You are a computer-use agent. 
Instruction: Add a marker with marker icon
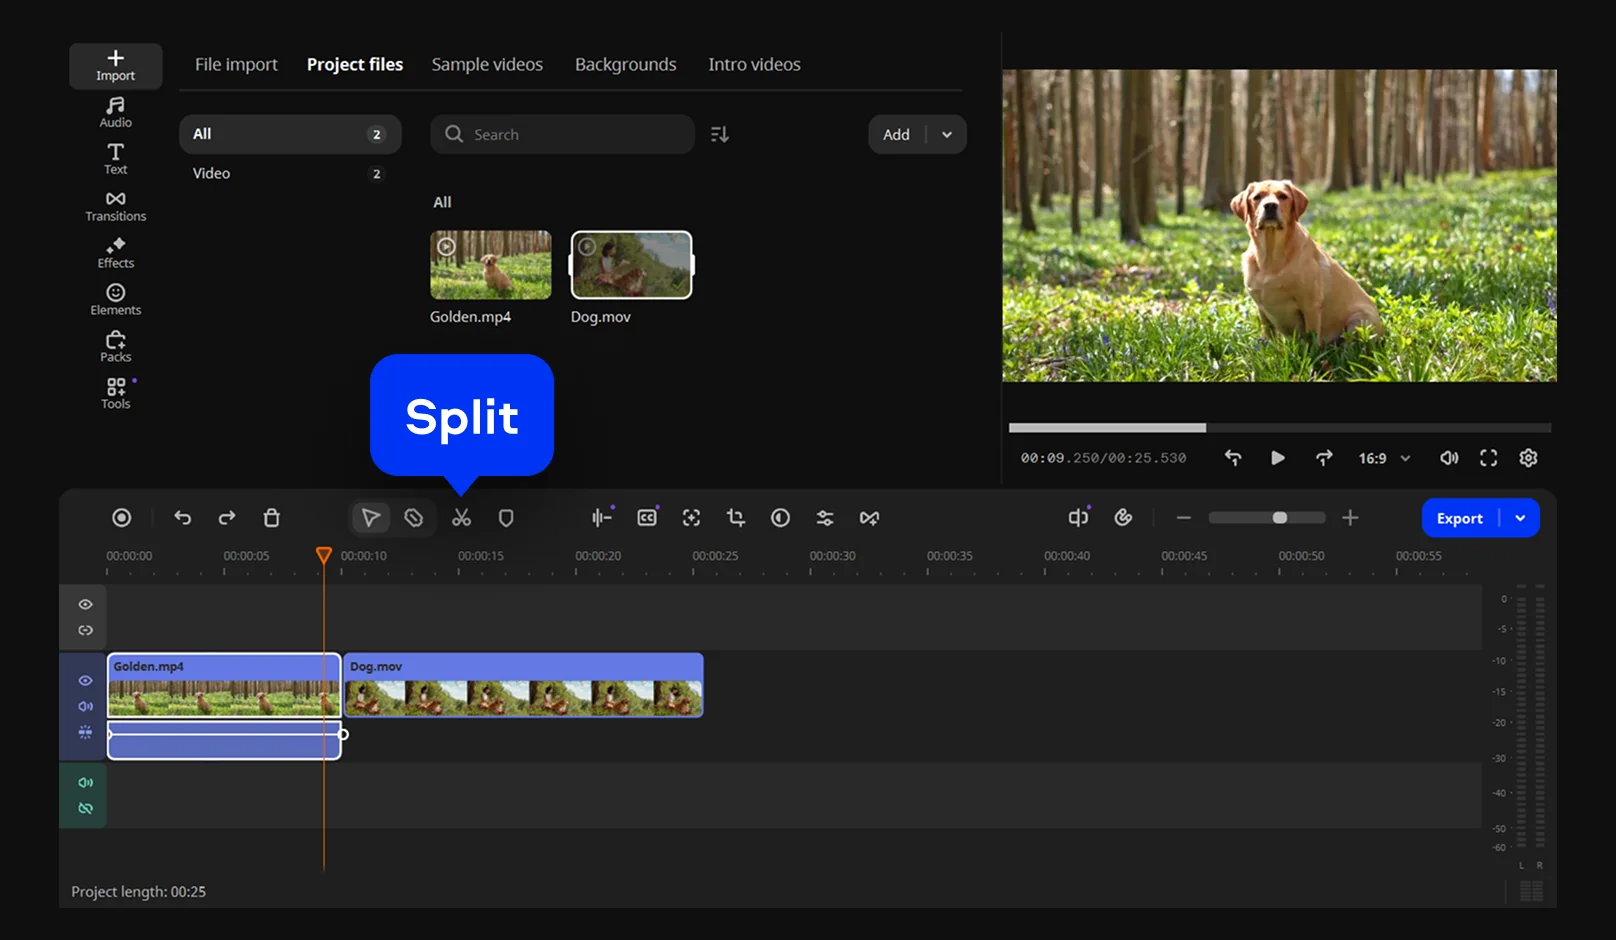(x=506, y=518)
